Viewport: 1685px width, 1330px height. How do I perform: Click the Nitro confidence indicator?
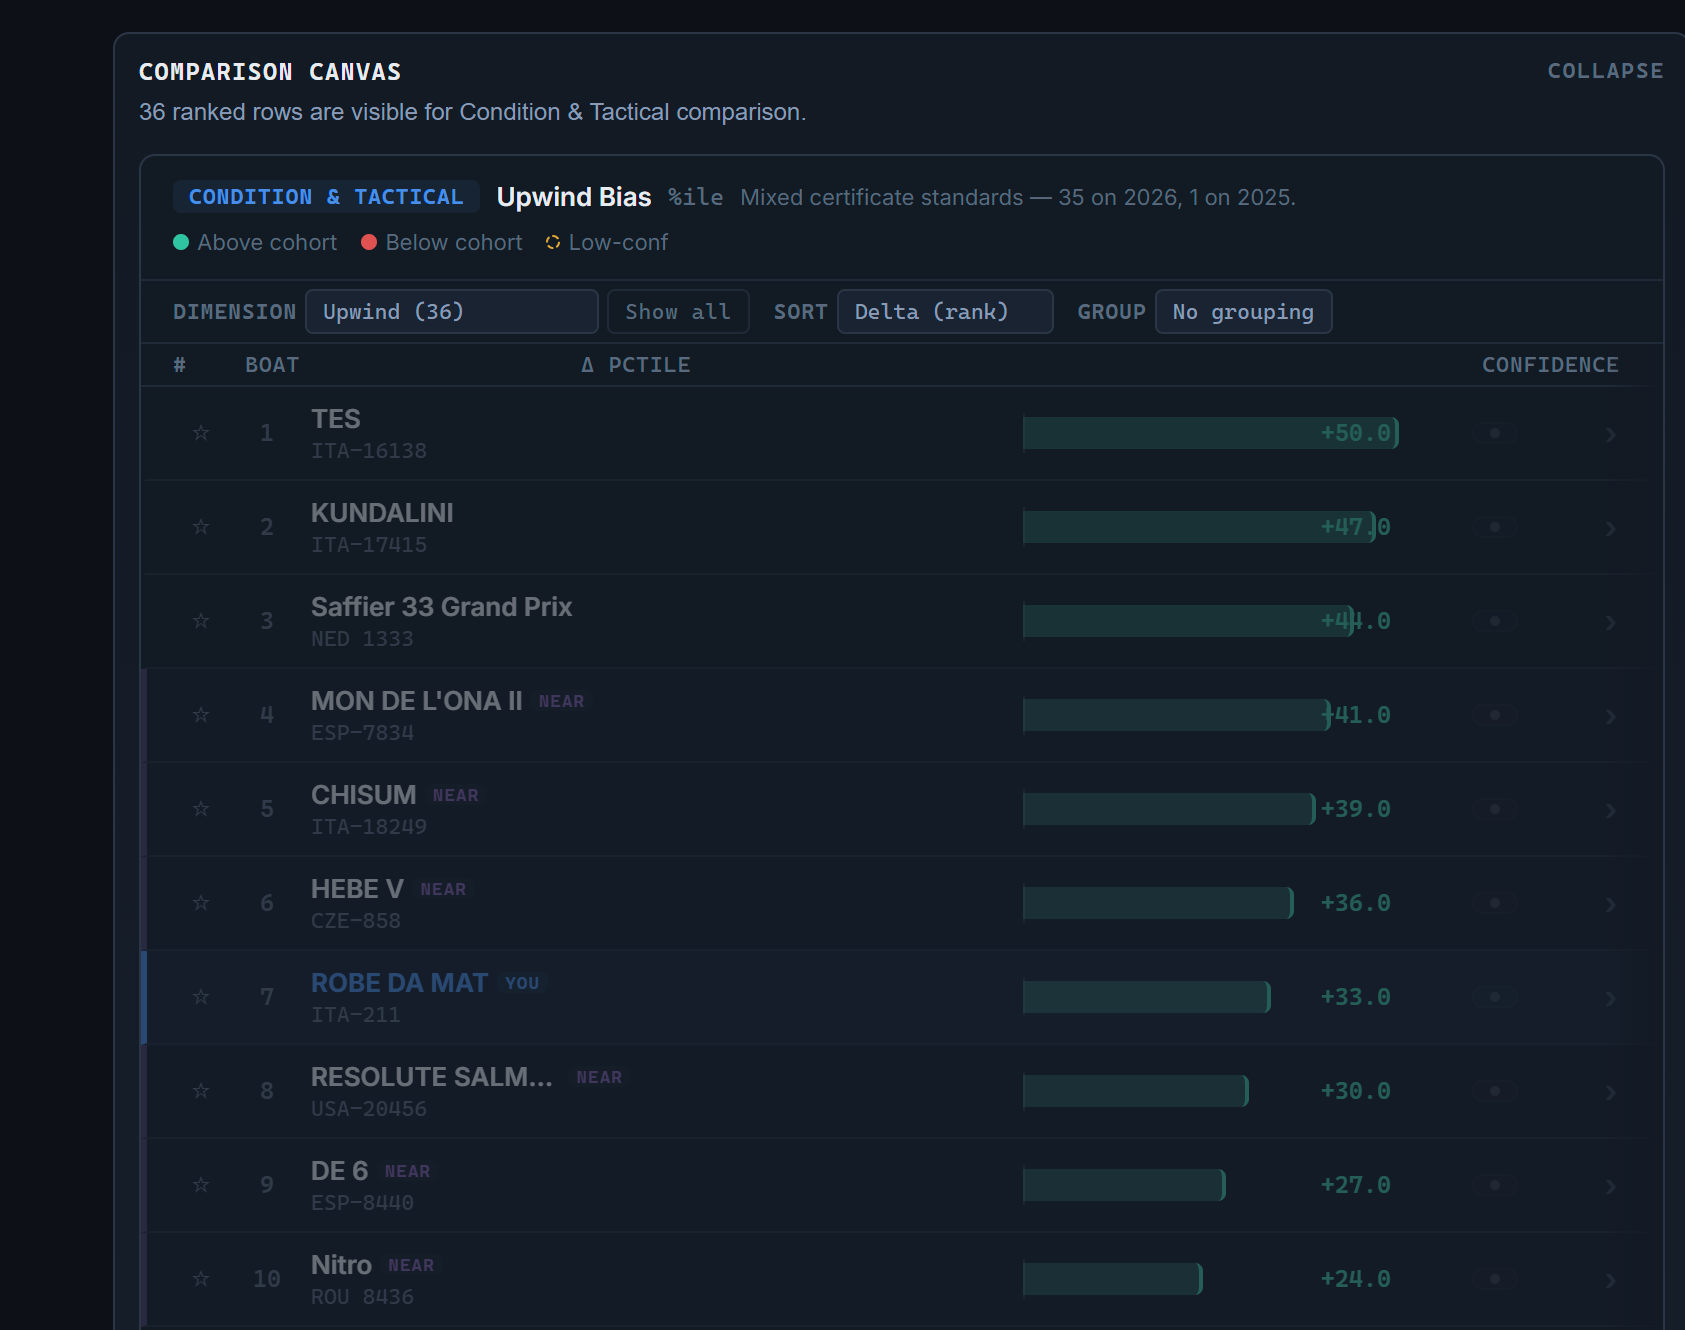(1495, 1279)
